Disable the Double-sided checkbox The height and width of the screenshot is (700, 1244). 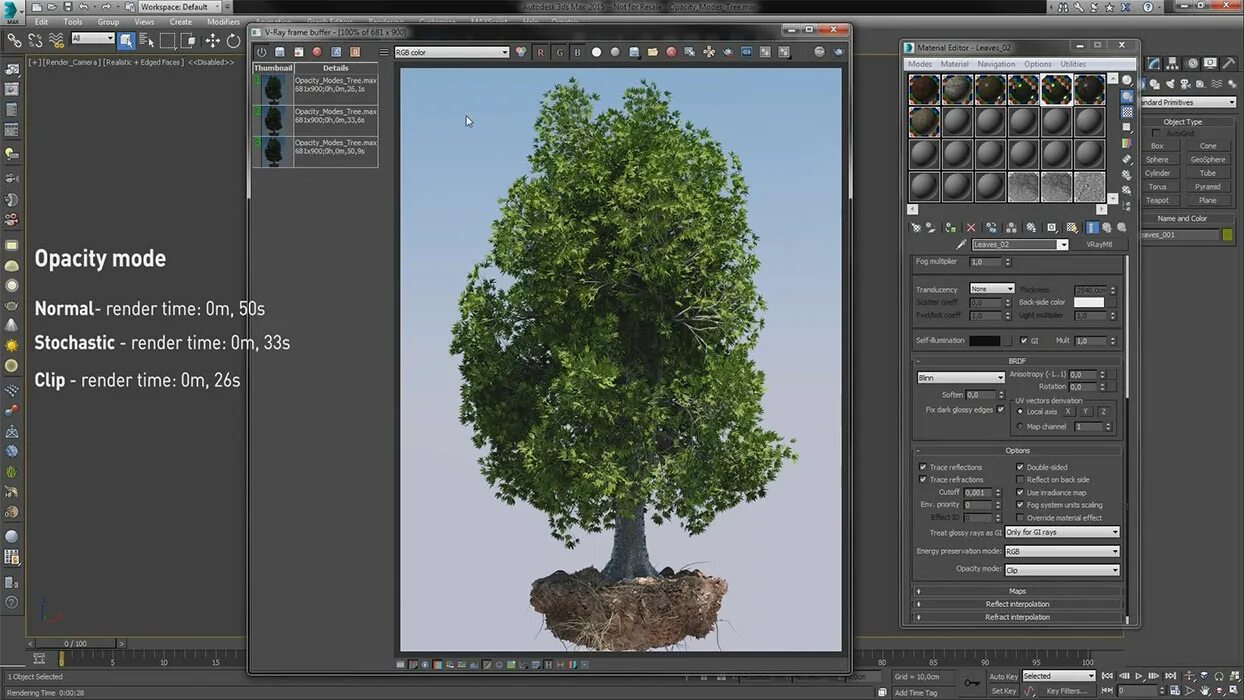1021,467
